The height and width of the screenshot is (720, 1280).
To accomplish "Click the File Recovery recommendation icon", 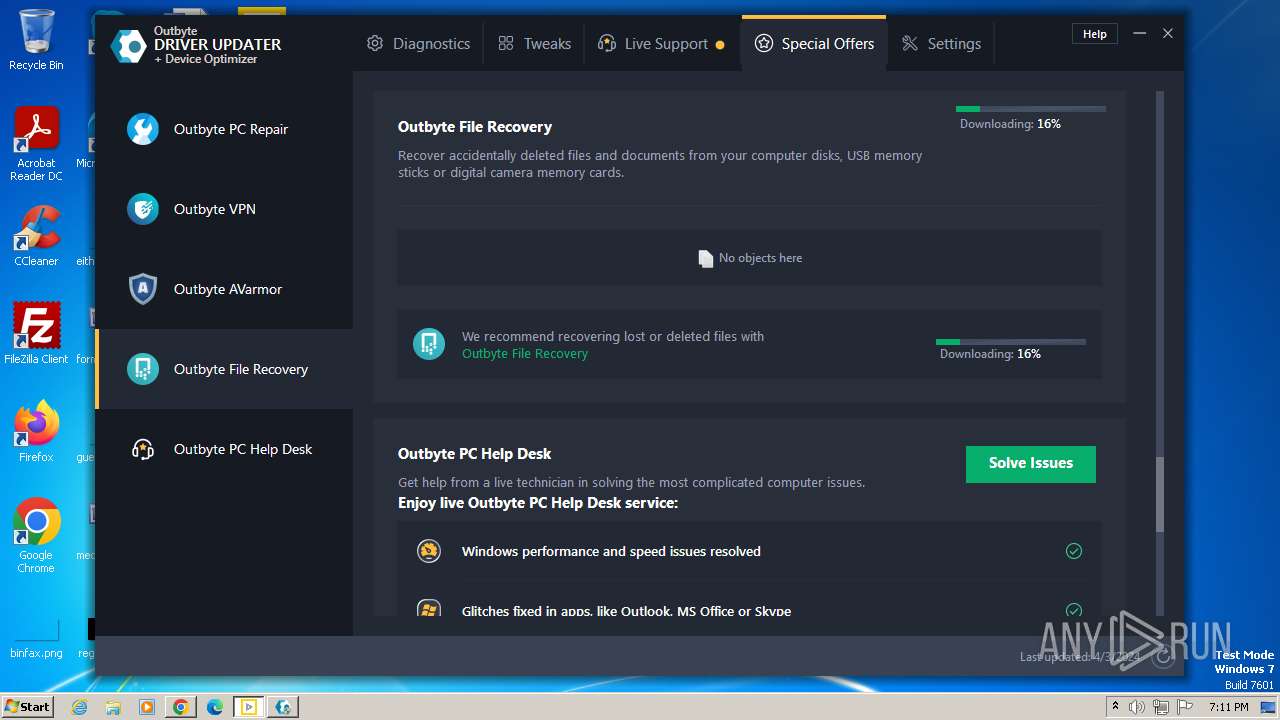I will [429, 344].
